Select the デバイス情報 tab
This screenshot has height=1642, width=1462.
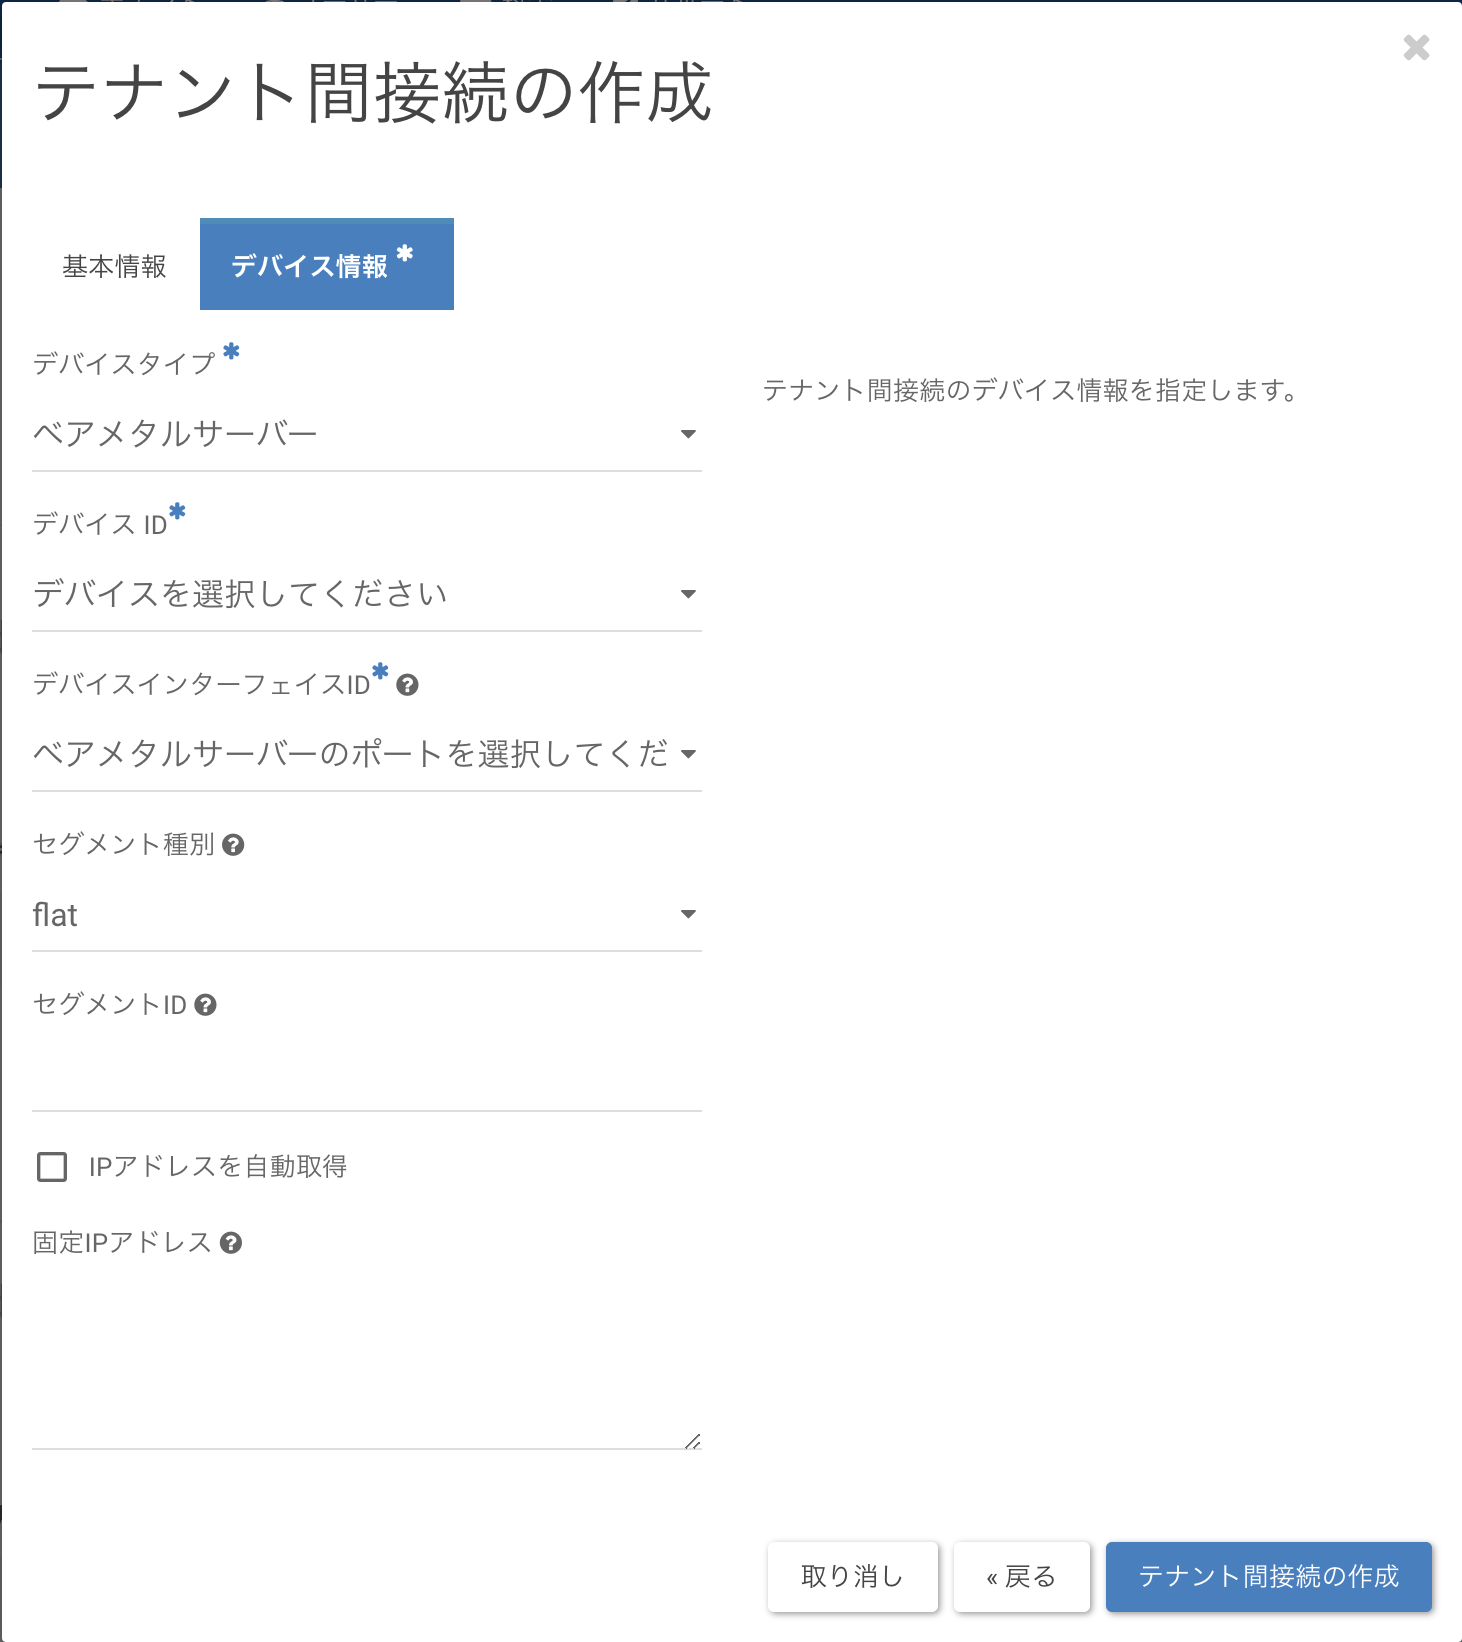pyautogui.click(x=326, y=265)
